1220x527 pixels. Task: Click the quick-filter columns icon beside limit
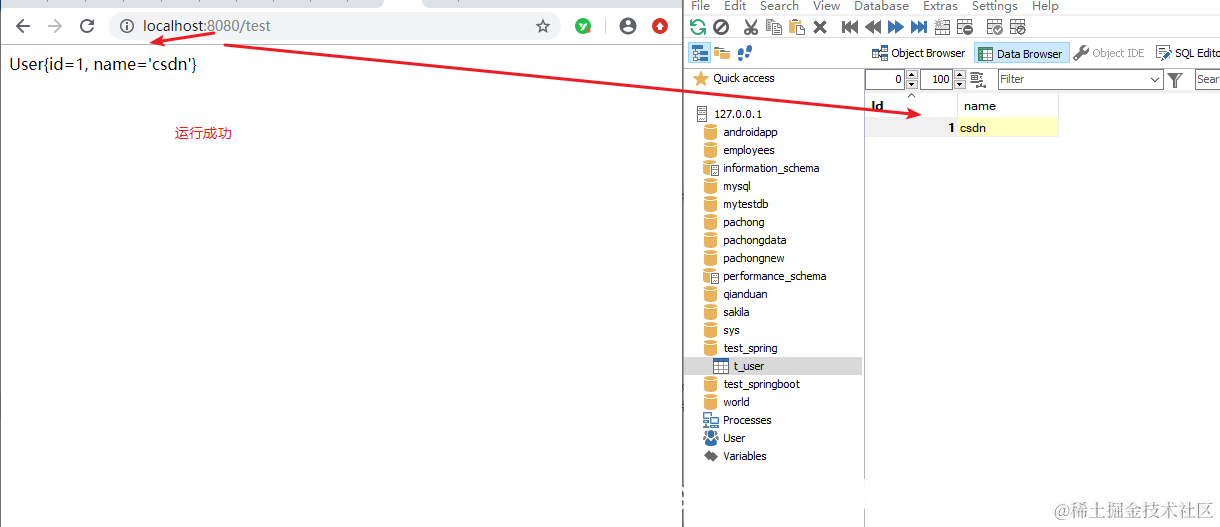point(977,79)
